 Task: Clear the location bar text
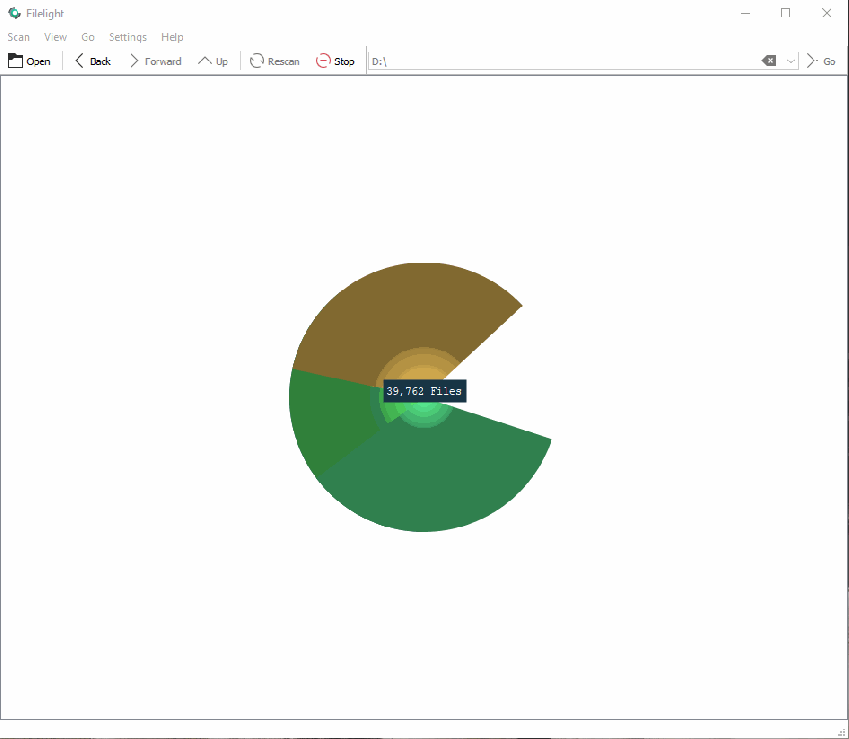tap(769, 61)
